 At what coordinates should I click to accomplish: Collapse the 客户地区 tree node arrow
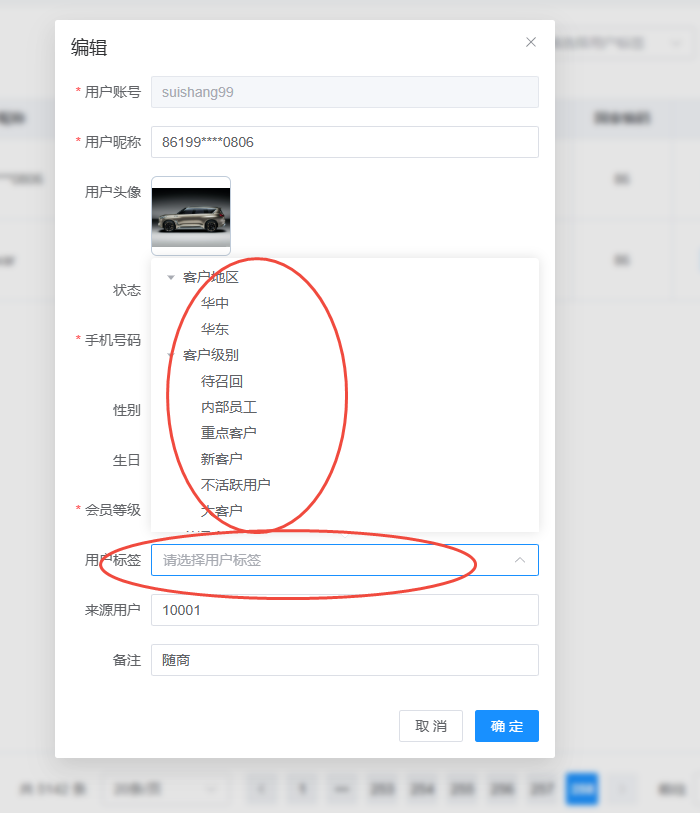coord(171,278)
